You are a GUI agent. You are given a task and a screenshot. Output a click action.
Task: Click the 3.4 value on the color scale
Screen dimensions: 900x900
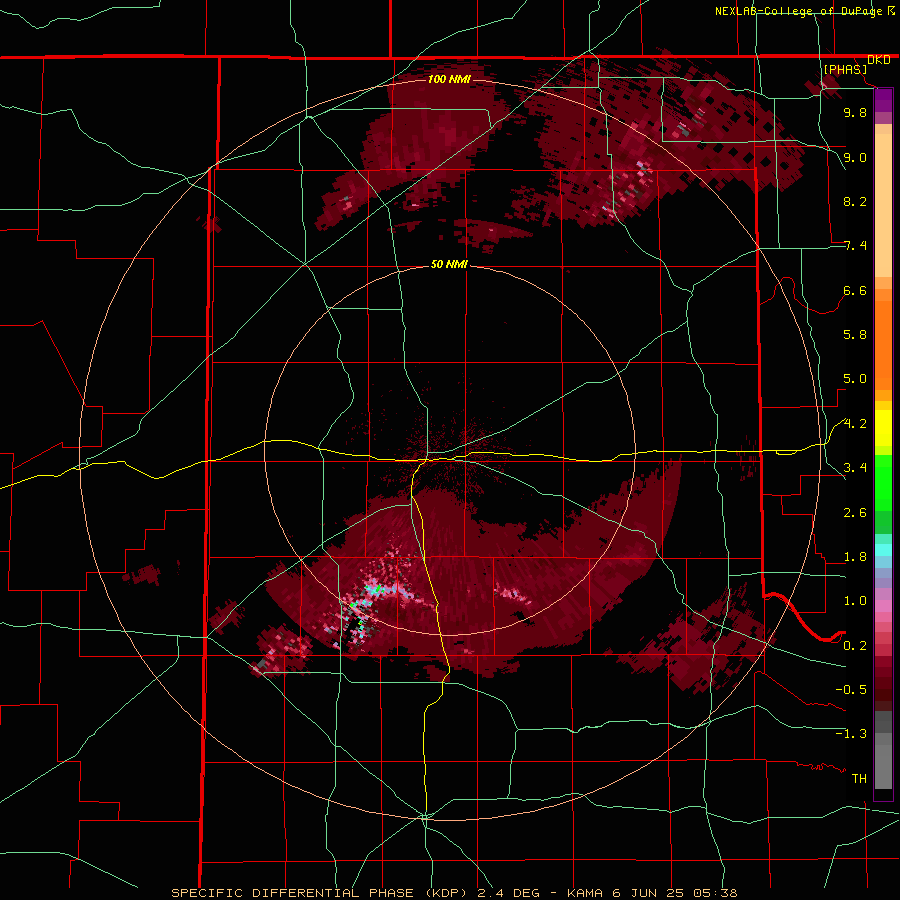855,468
